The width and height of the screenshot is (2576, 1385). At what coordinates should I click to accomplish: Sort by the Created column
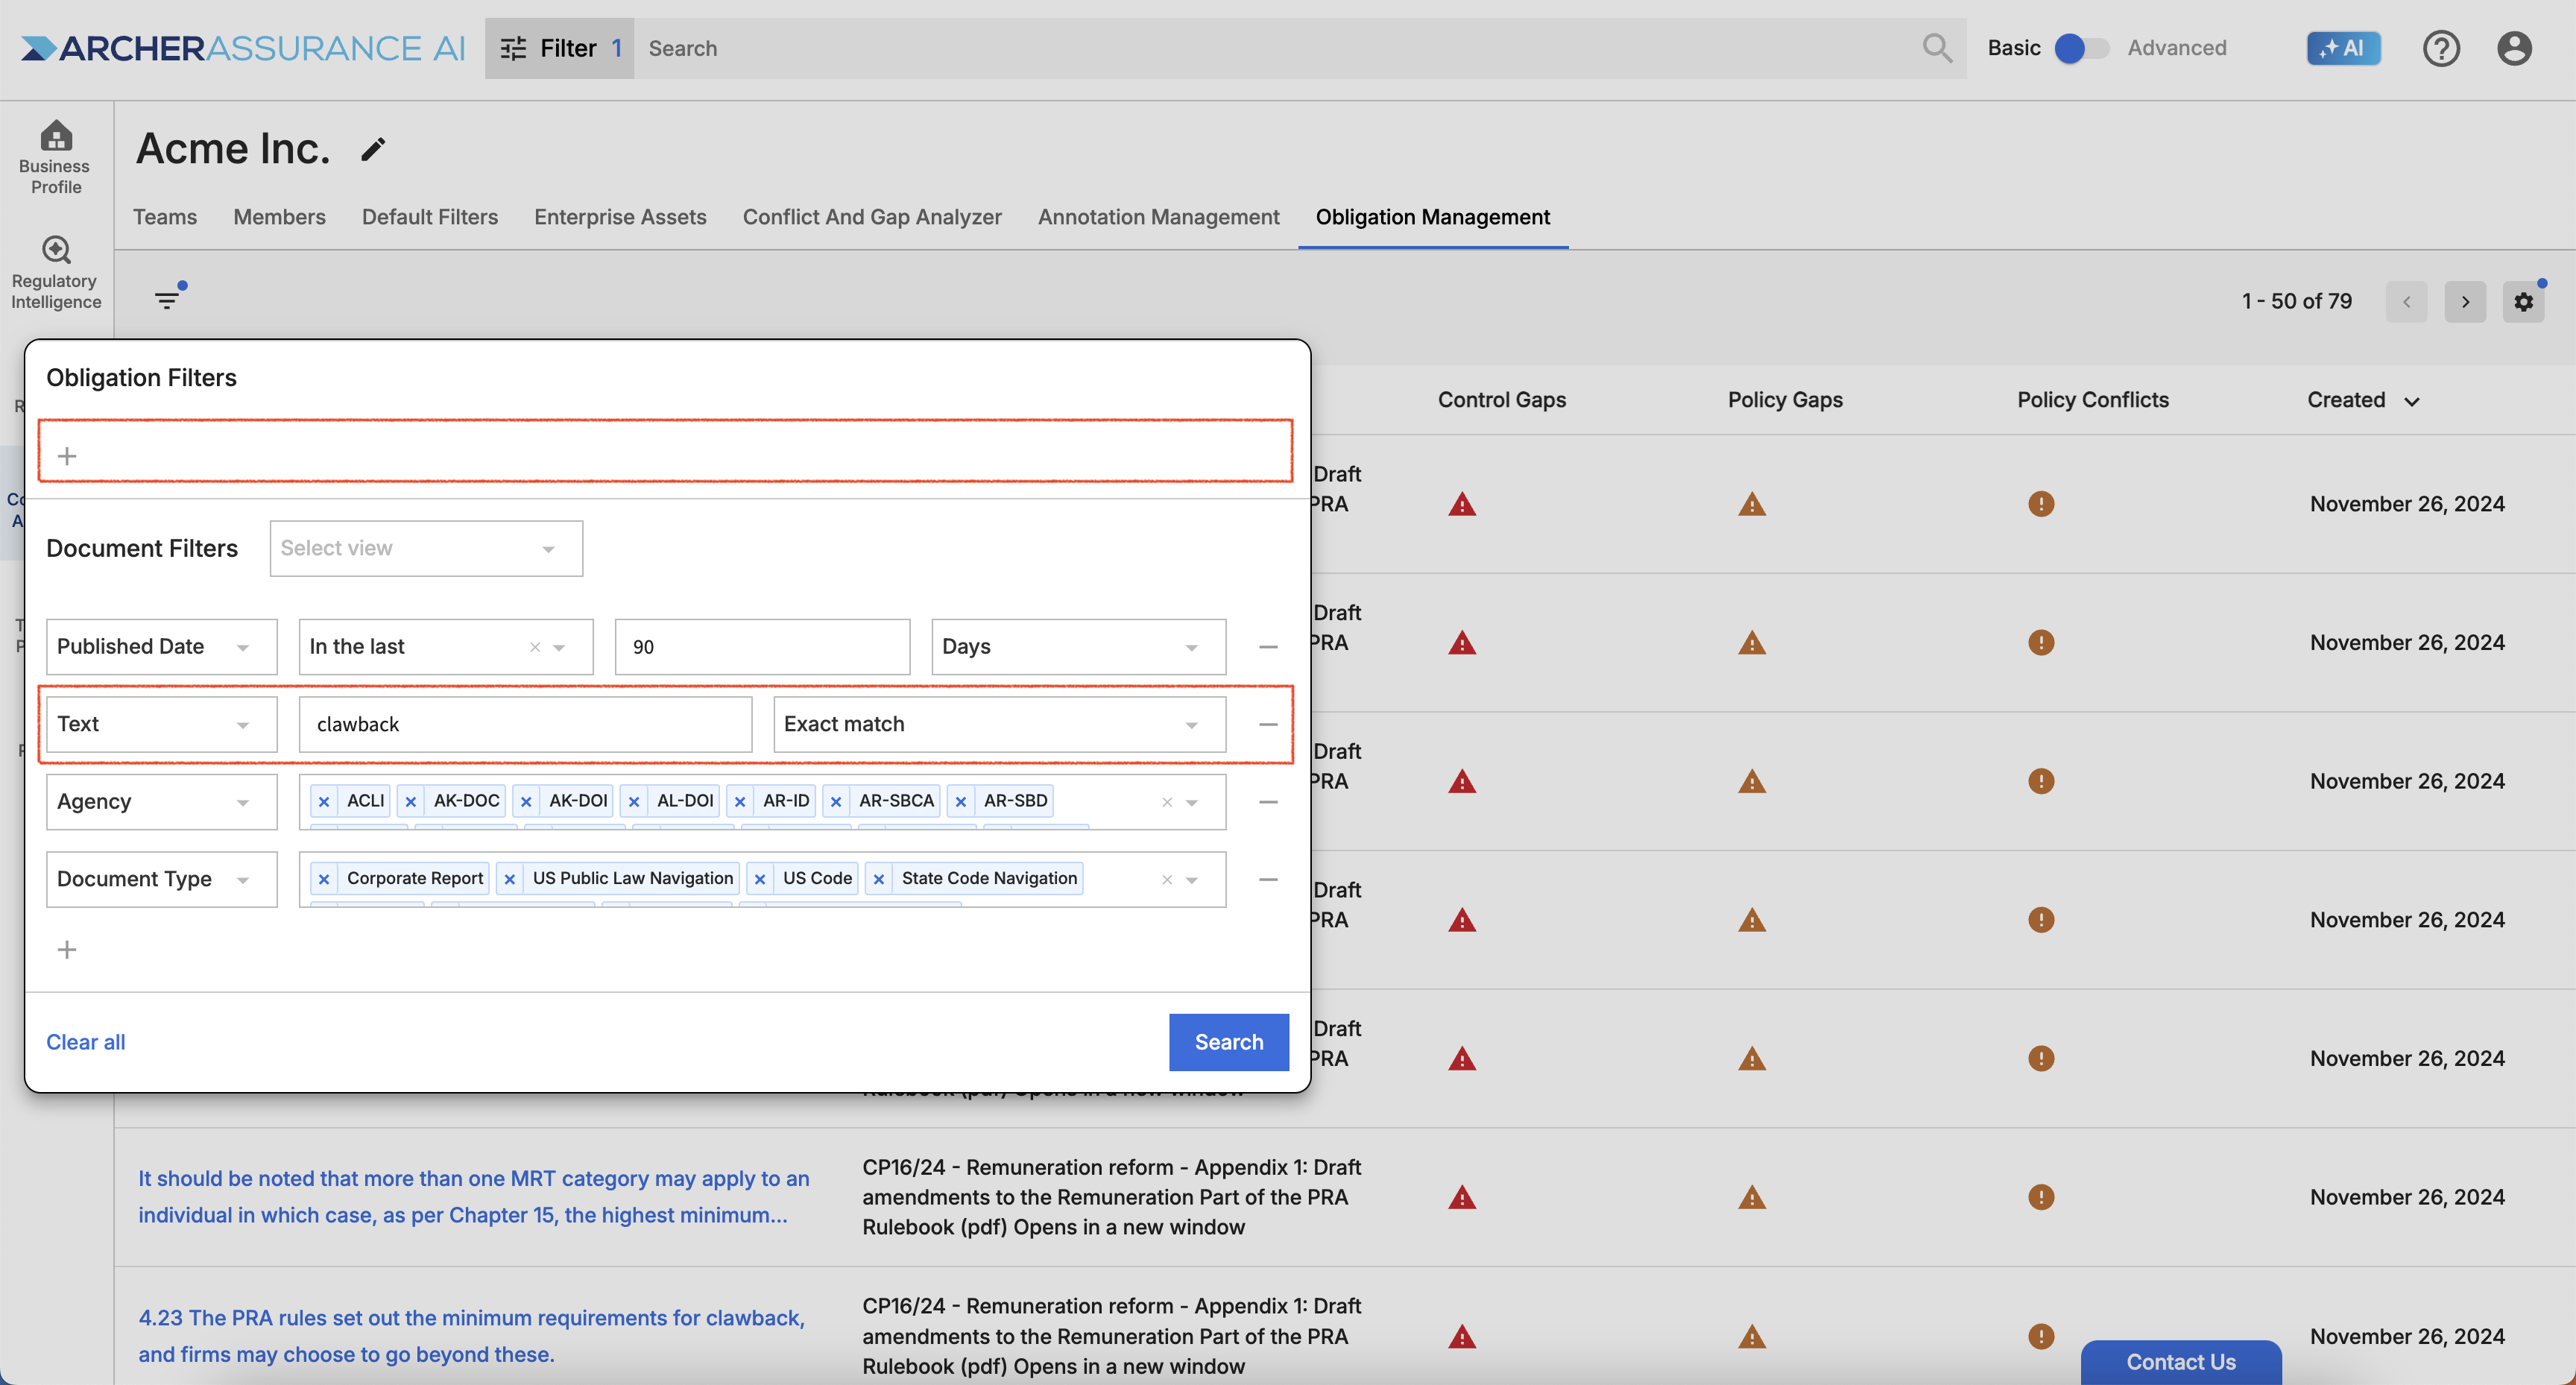[x=2363, y=400]
